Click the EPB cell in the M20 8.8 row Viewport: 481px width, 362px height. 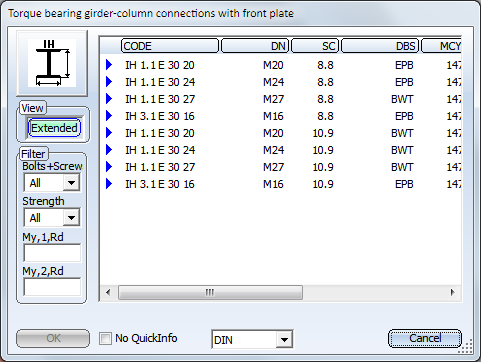[404, 65]
